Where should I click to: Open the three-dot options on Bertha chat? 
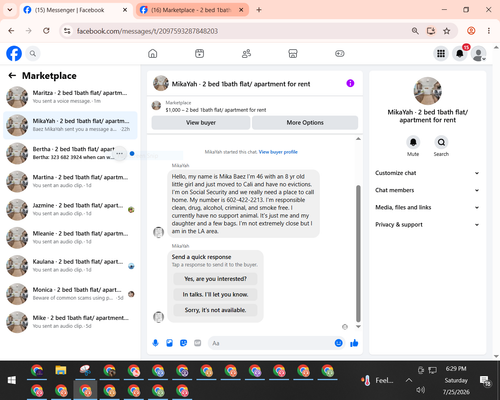point(120,153)
